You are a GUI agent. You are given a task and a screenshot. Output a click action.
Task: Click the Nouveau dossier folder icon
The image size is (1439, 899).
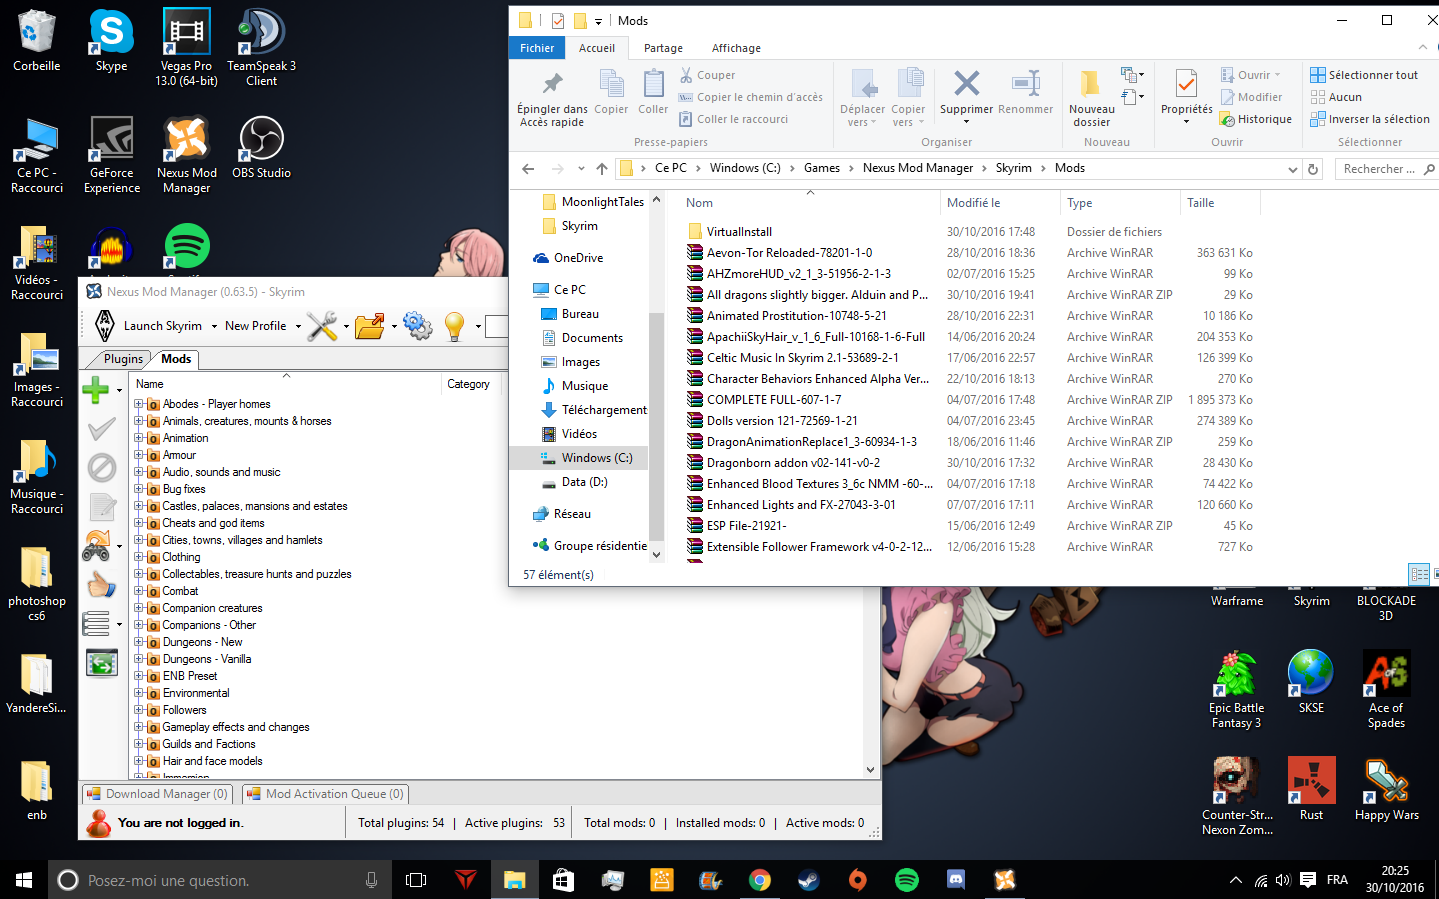[1091, 83]
